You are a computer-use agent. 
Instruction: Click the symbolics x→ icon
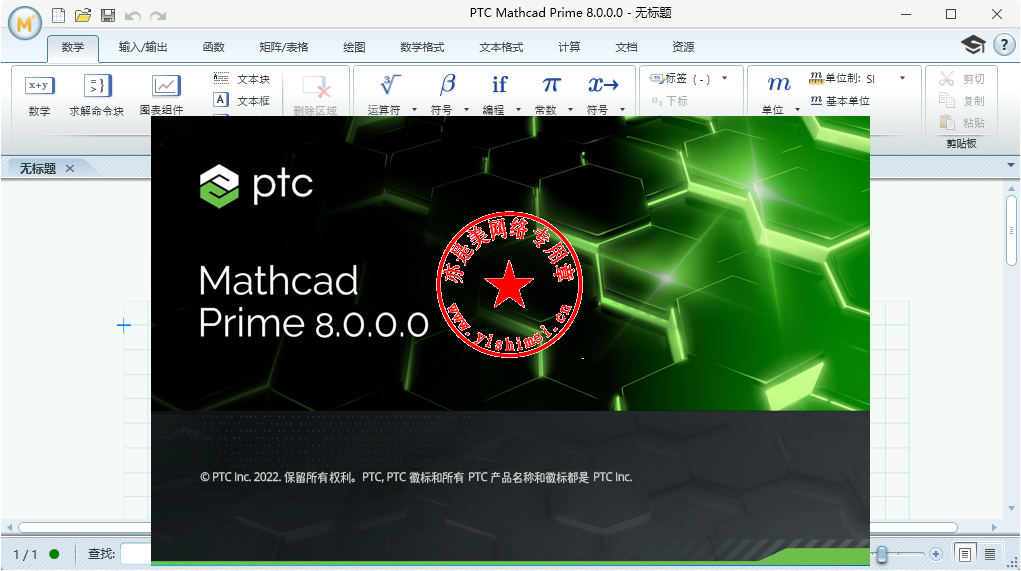(x=604, y=85)
